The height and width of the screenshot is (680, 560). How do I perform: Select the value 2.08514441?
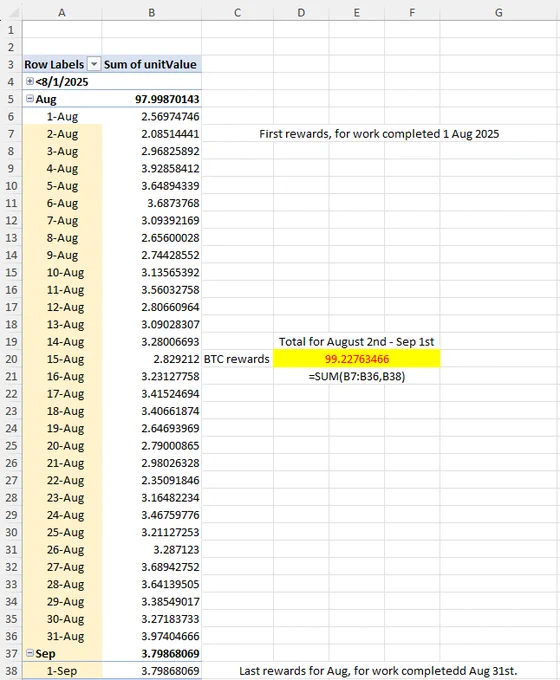pos(170,134)
